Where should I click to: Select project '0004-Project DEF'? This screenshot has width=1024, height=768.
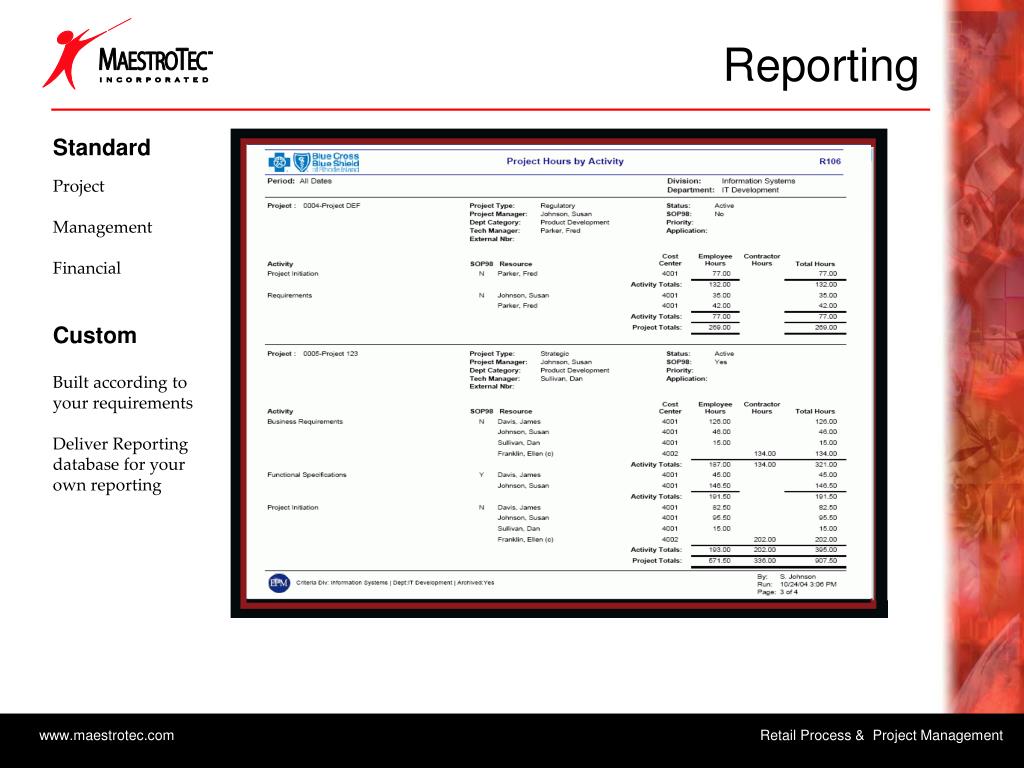(x=331, y=206)
